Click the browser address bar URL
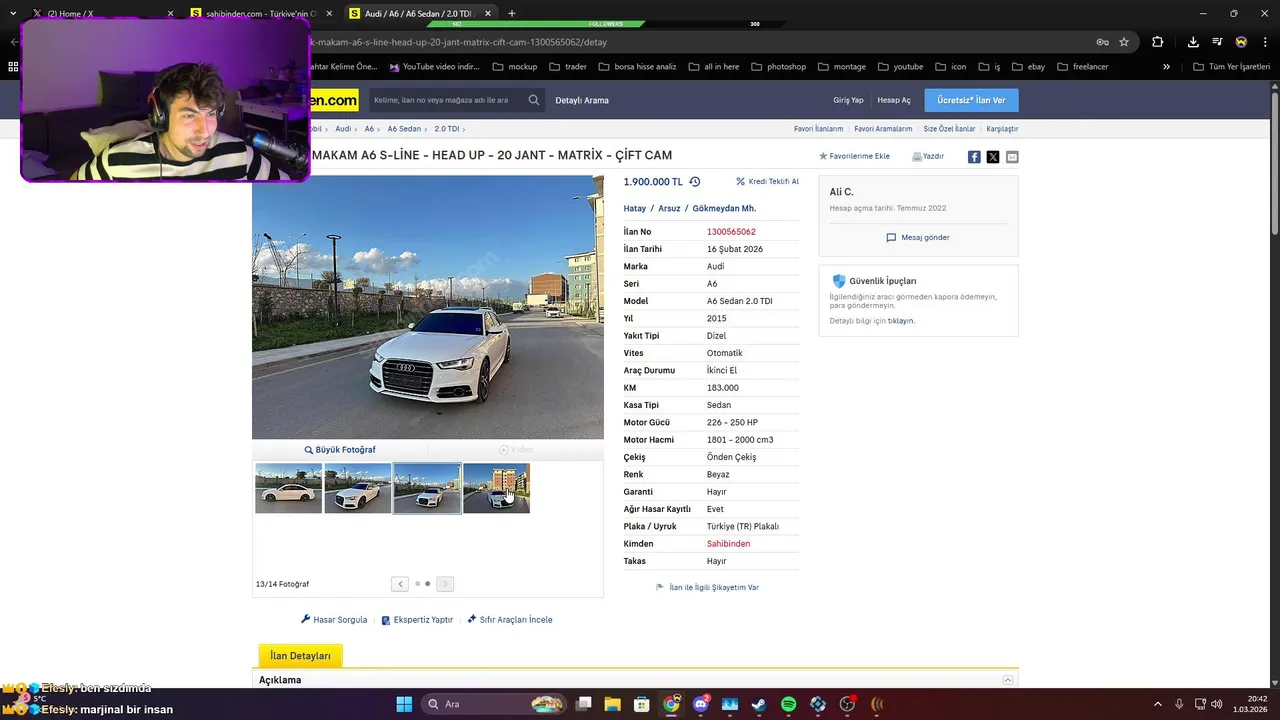The height and width of the screenshot is (720, 1280). pos(458,42)
